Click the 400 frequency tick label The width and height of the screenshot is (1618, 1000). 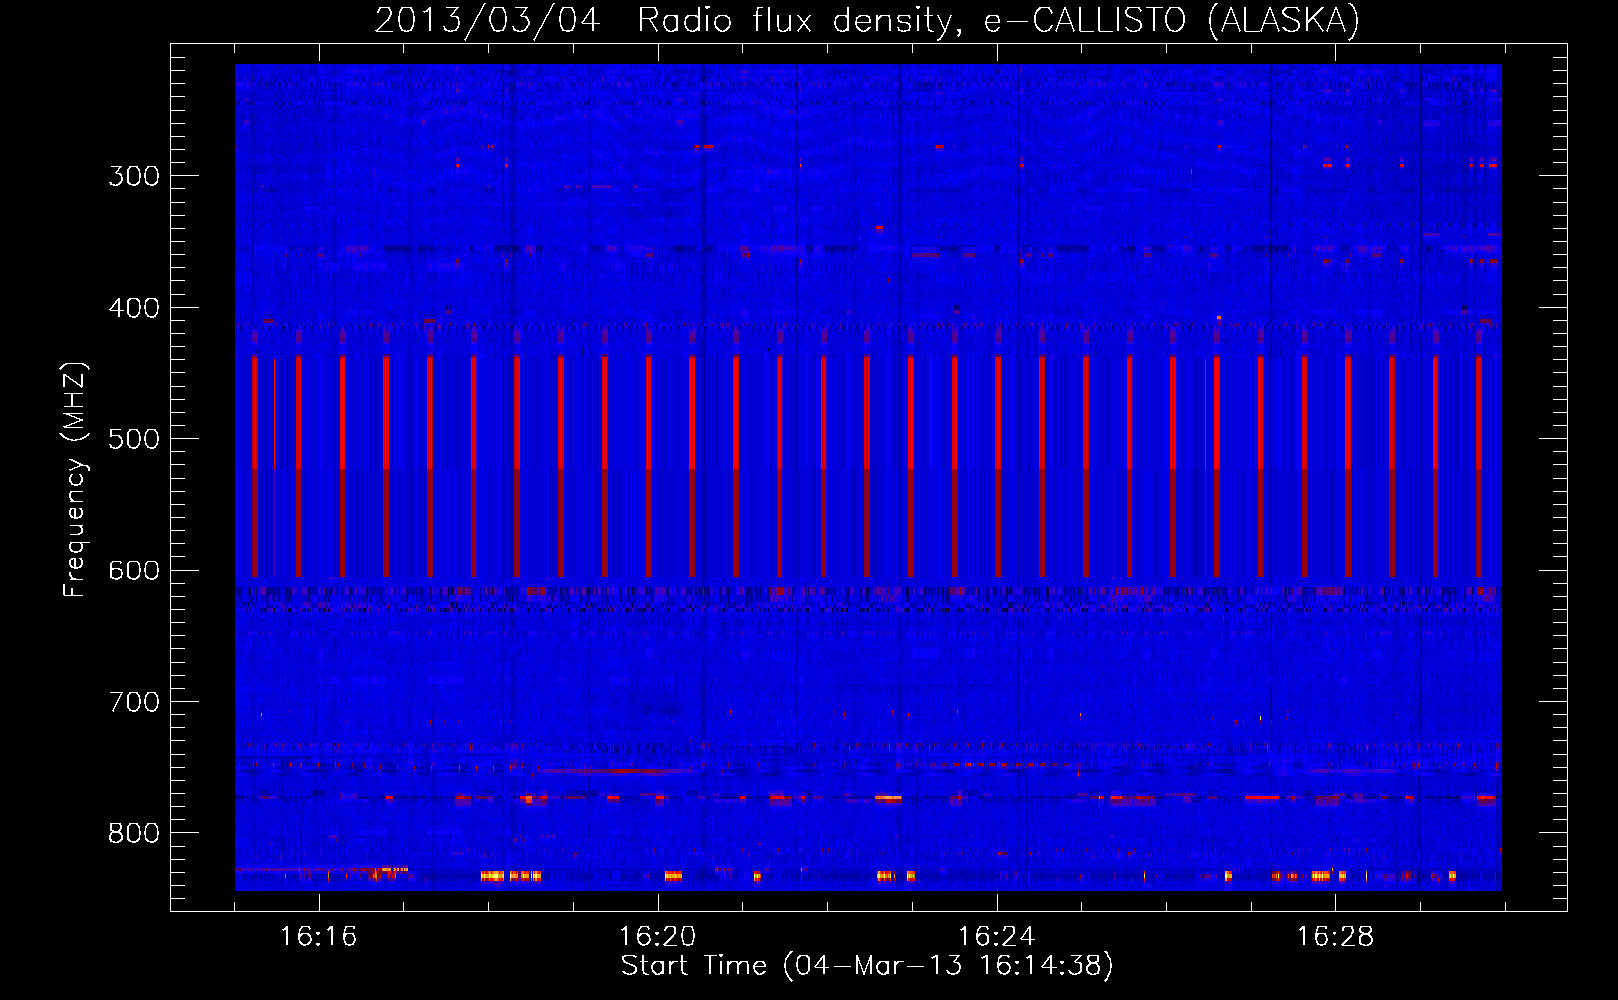(x=134, y=308)
